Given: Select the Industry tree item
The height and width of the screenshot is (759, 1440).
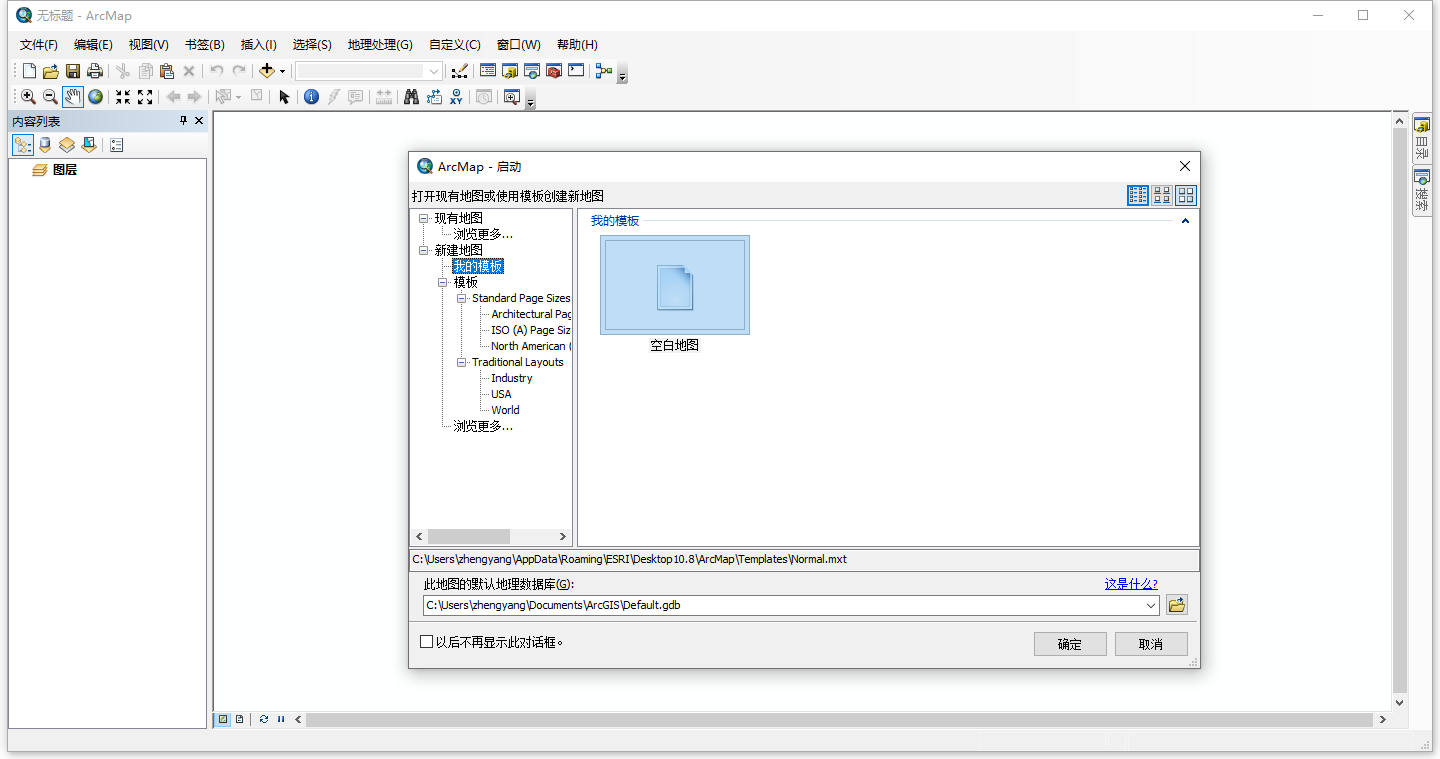Looking at the screenshot, I should point(512,378).
